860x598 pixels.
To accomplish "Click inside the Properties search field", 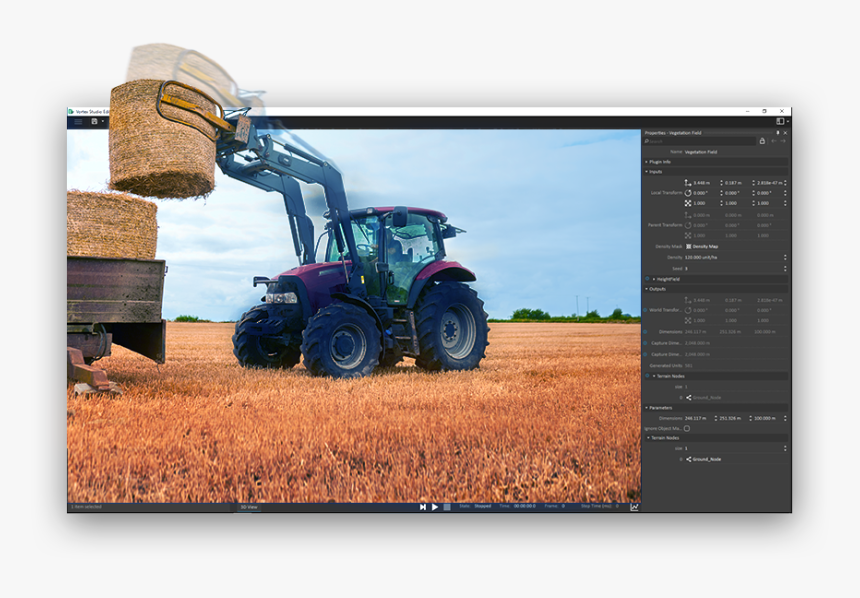I will tap(700, 141).
